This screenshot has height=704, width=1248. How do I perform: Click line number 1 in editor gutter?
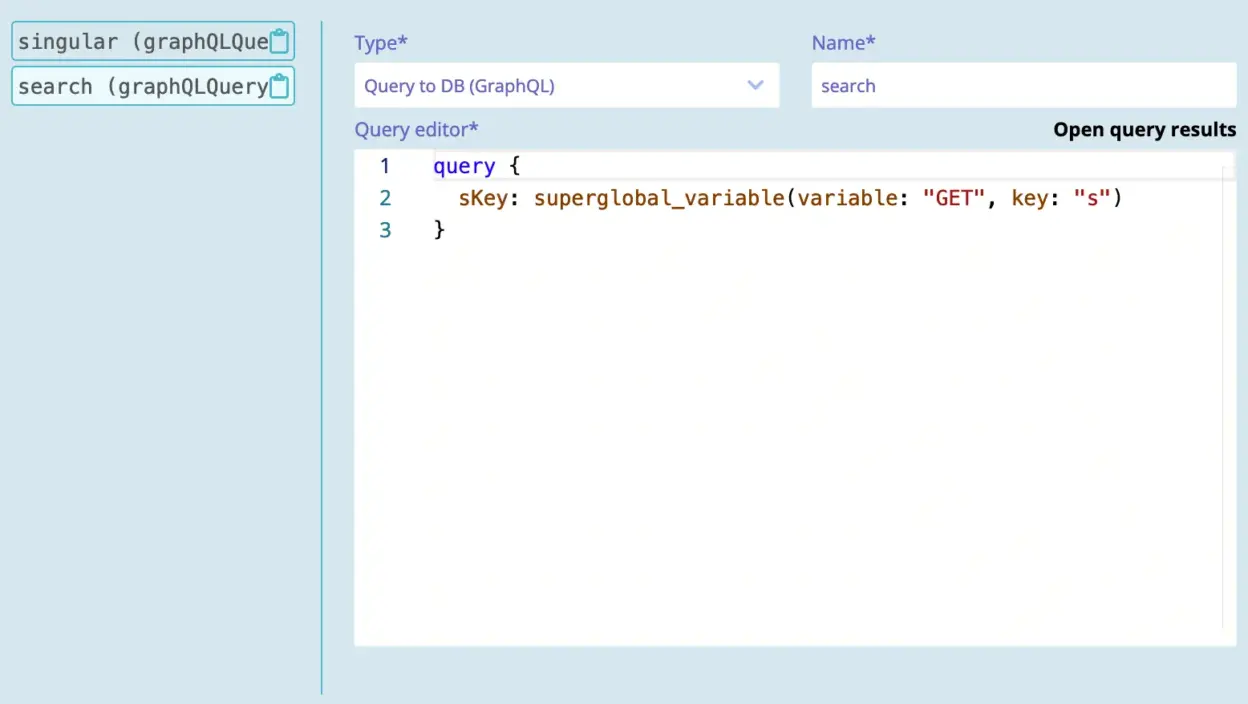click(x=385, y=166)
